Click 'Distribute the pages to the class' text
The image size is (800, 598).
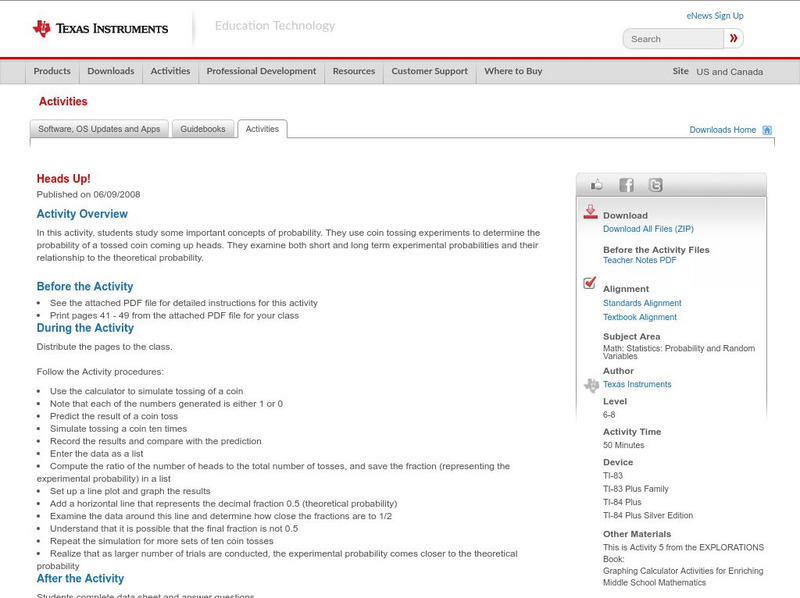click(x=105, y=346)
